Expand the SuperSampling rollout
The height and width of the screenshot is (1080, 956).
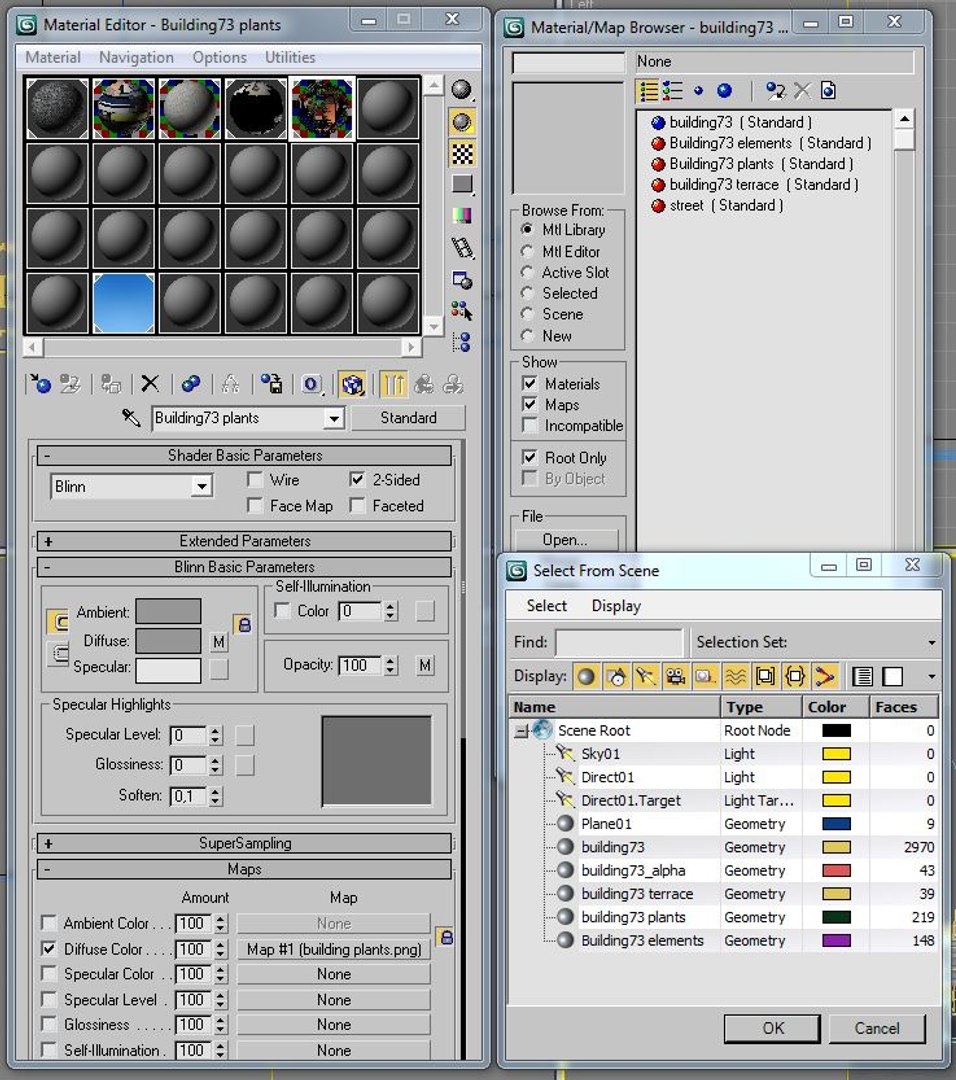pos(245,843)
